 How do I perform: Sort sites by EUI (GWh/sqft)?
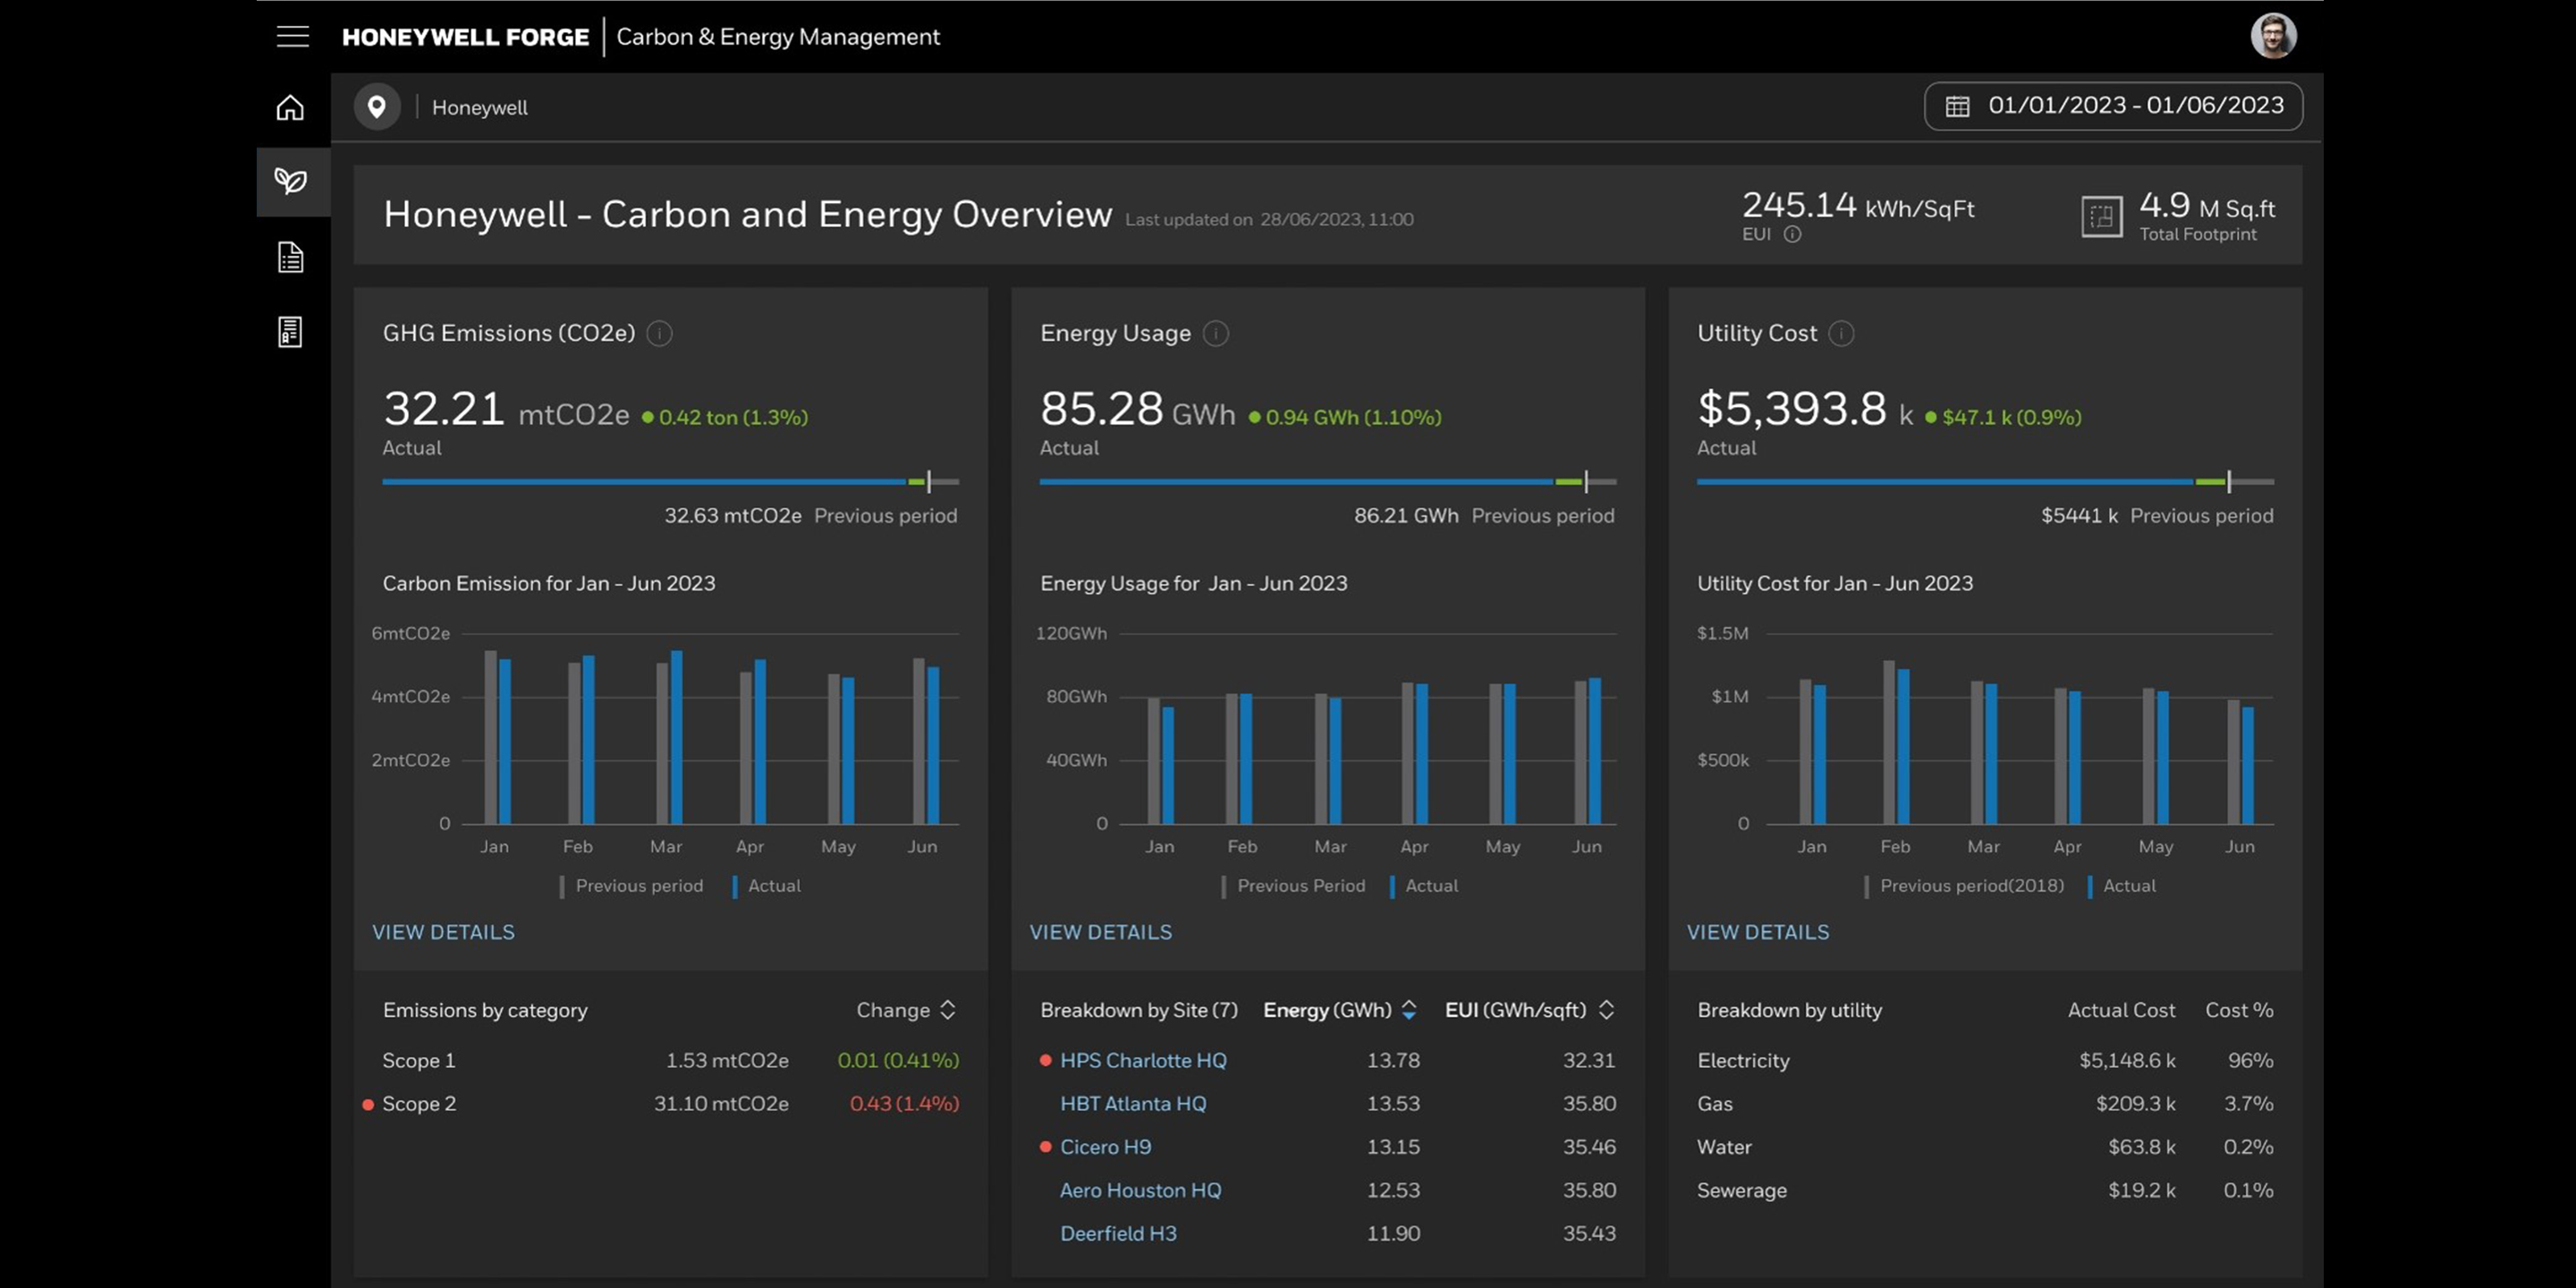click(x=1606, y=1010)
